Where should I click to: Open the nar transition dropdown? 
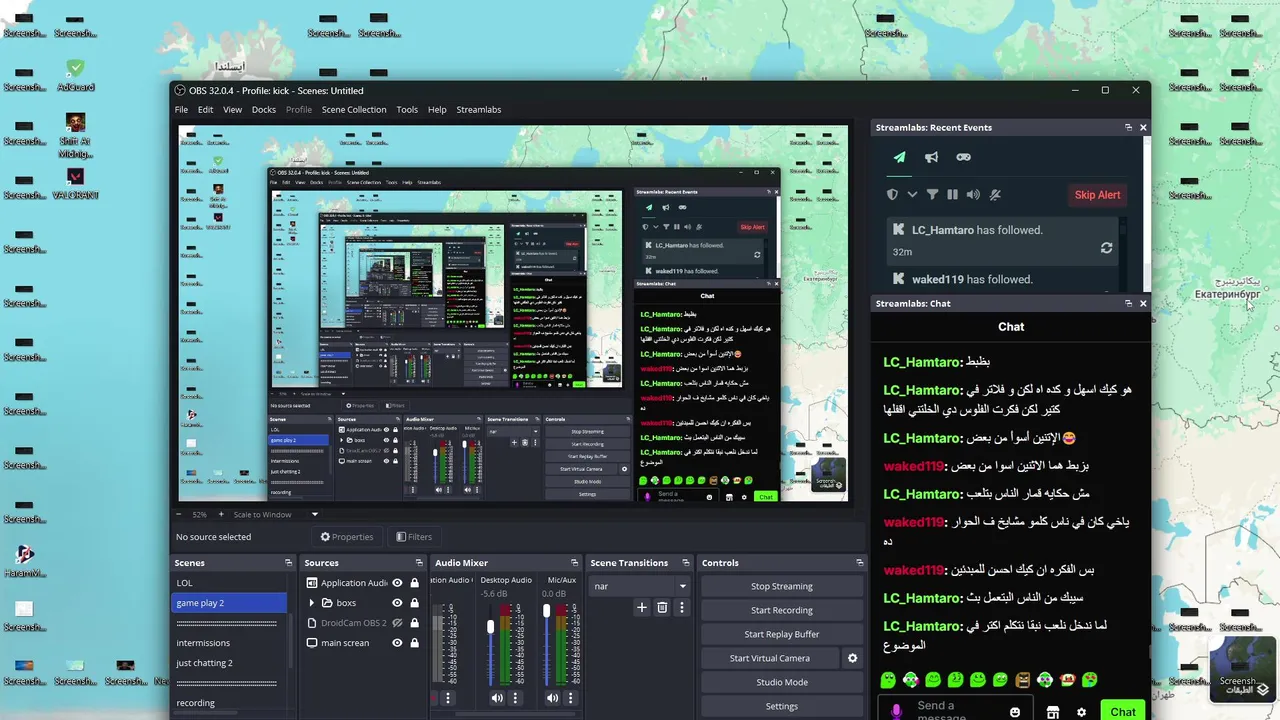pyautogui.click(x=640, y=586)
